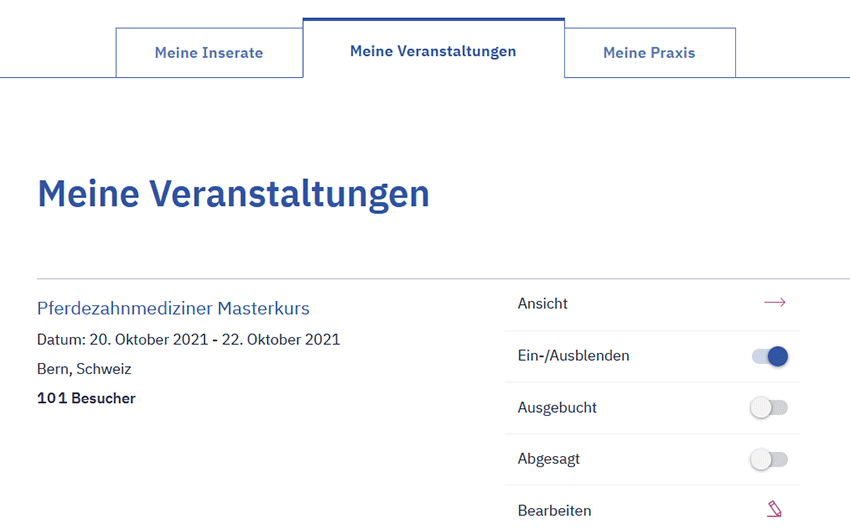The height and width of the screenshot is (528, 850).
Task: Click the Ausgebucht label text
Action: tap(557, 408)
